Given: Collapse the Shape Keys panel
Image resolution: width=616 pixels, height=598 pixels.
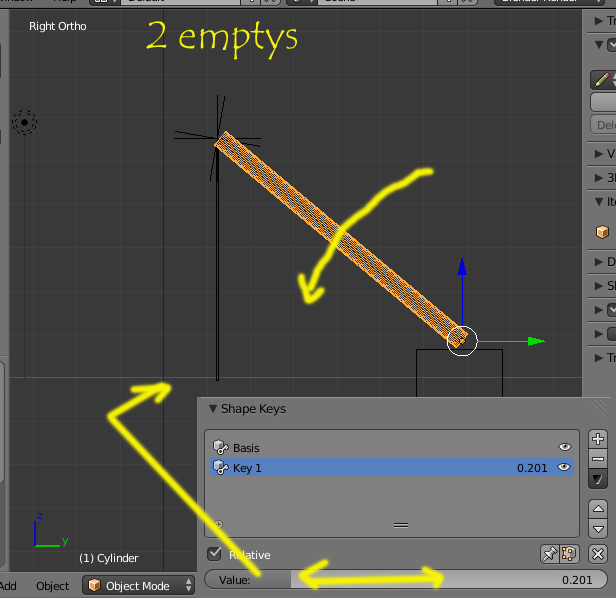Looking at the screenshot, I should coord(213,409).
